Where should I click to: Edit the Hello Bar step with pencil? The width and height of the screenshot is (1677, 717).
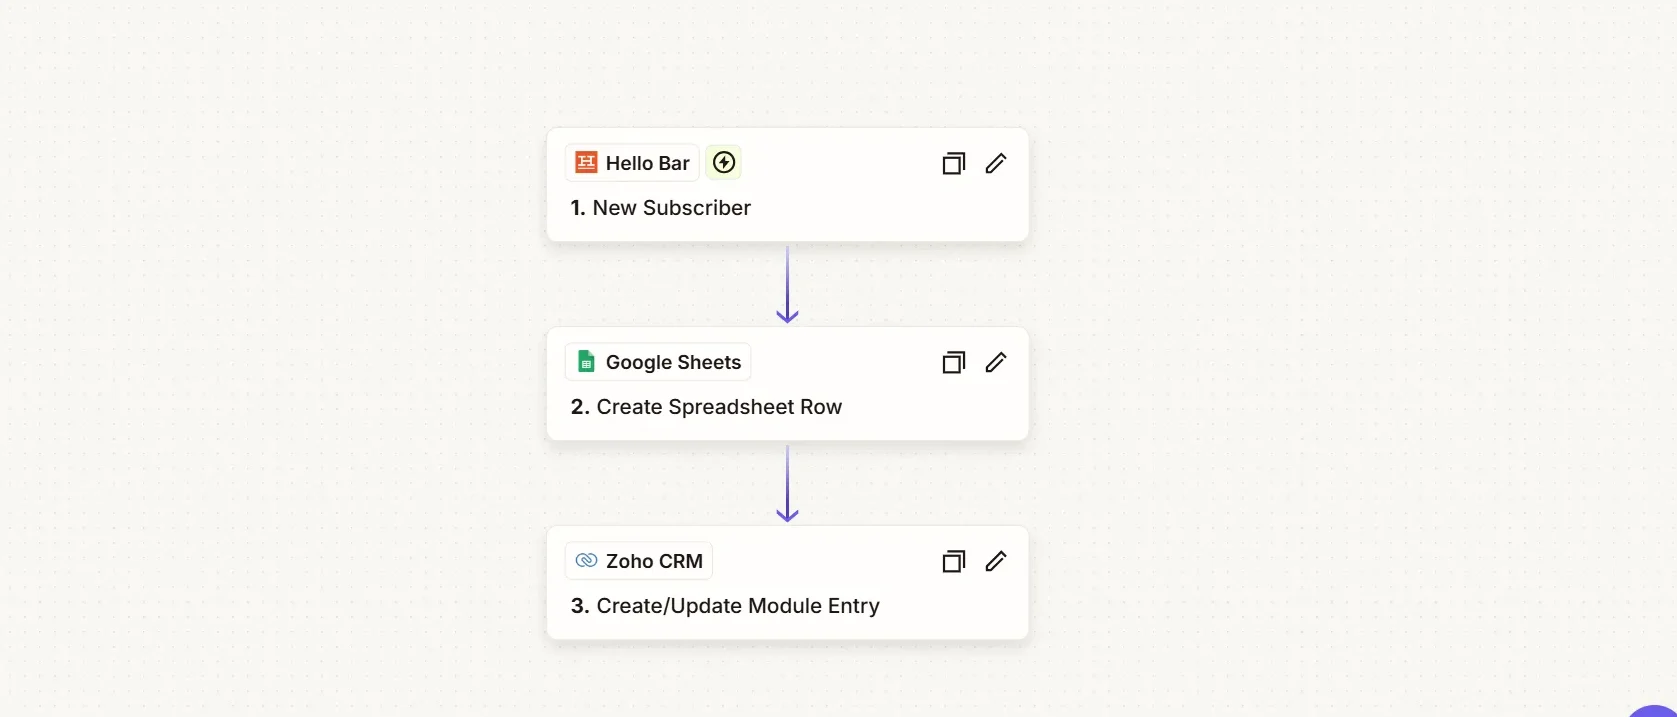(996, 163)
